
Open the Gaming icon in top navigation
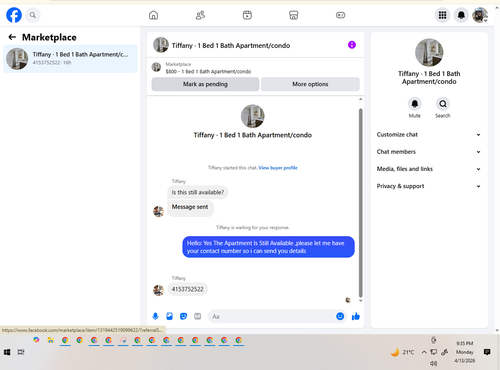pos(340,15)
